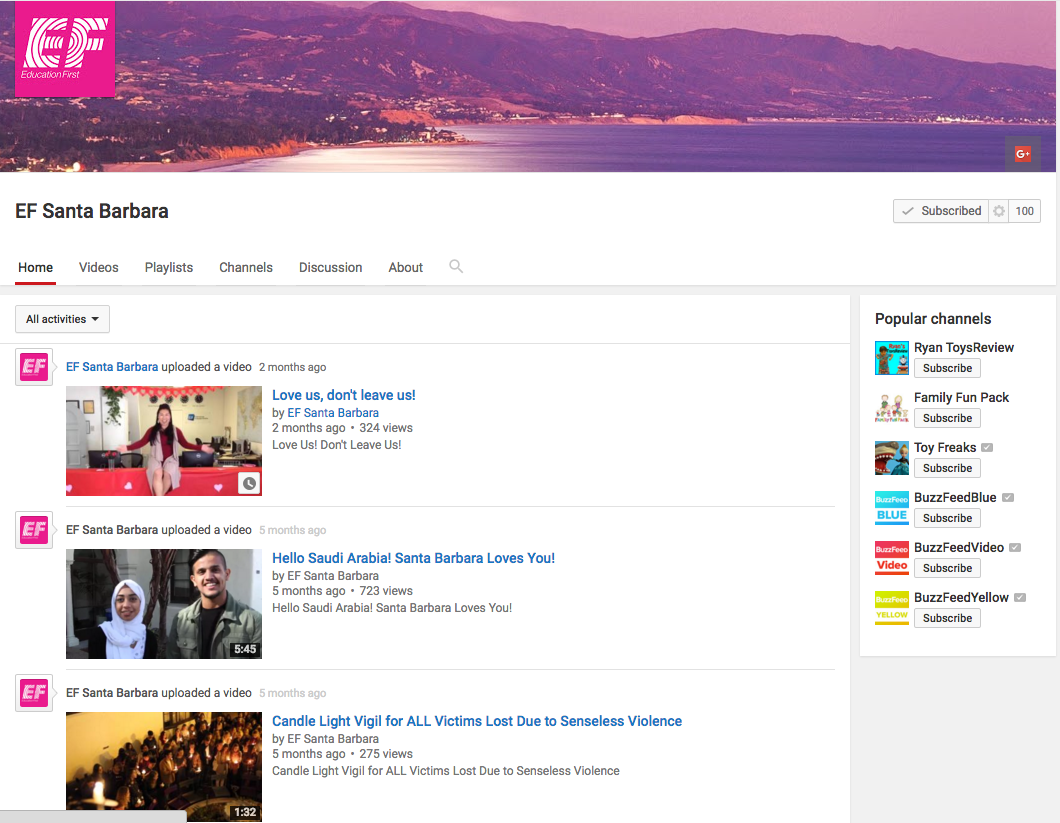Play the Love us video thumbnail
1060x823 pixels.
click(164, 441)
